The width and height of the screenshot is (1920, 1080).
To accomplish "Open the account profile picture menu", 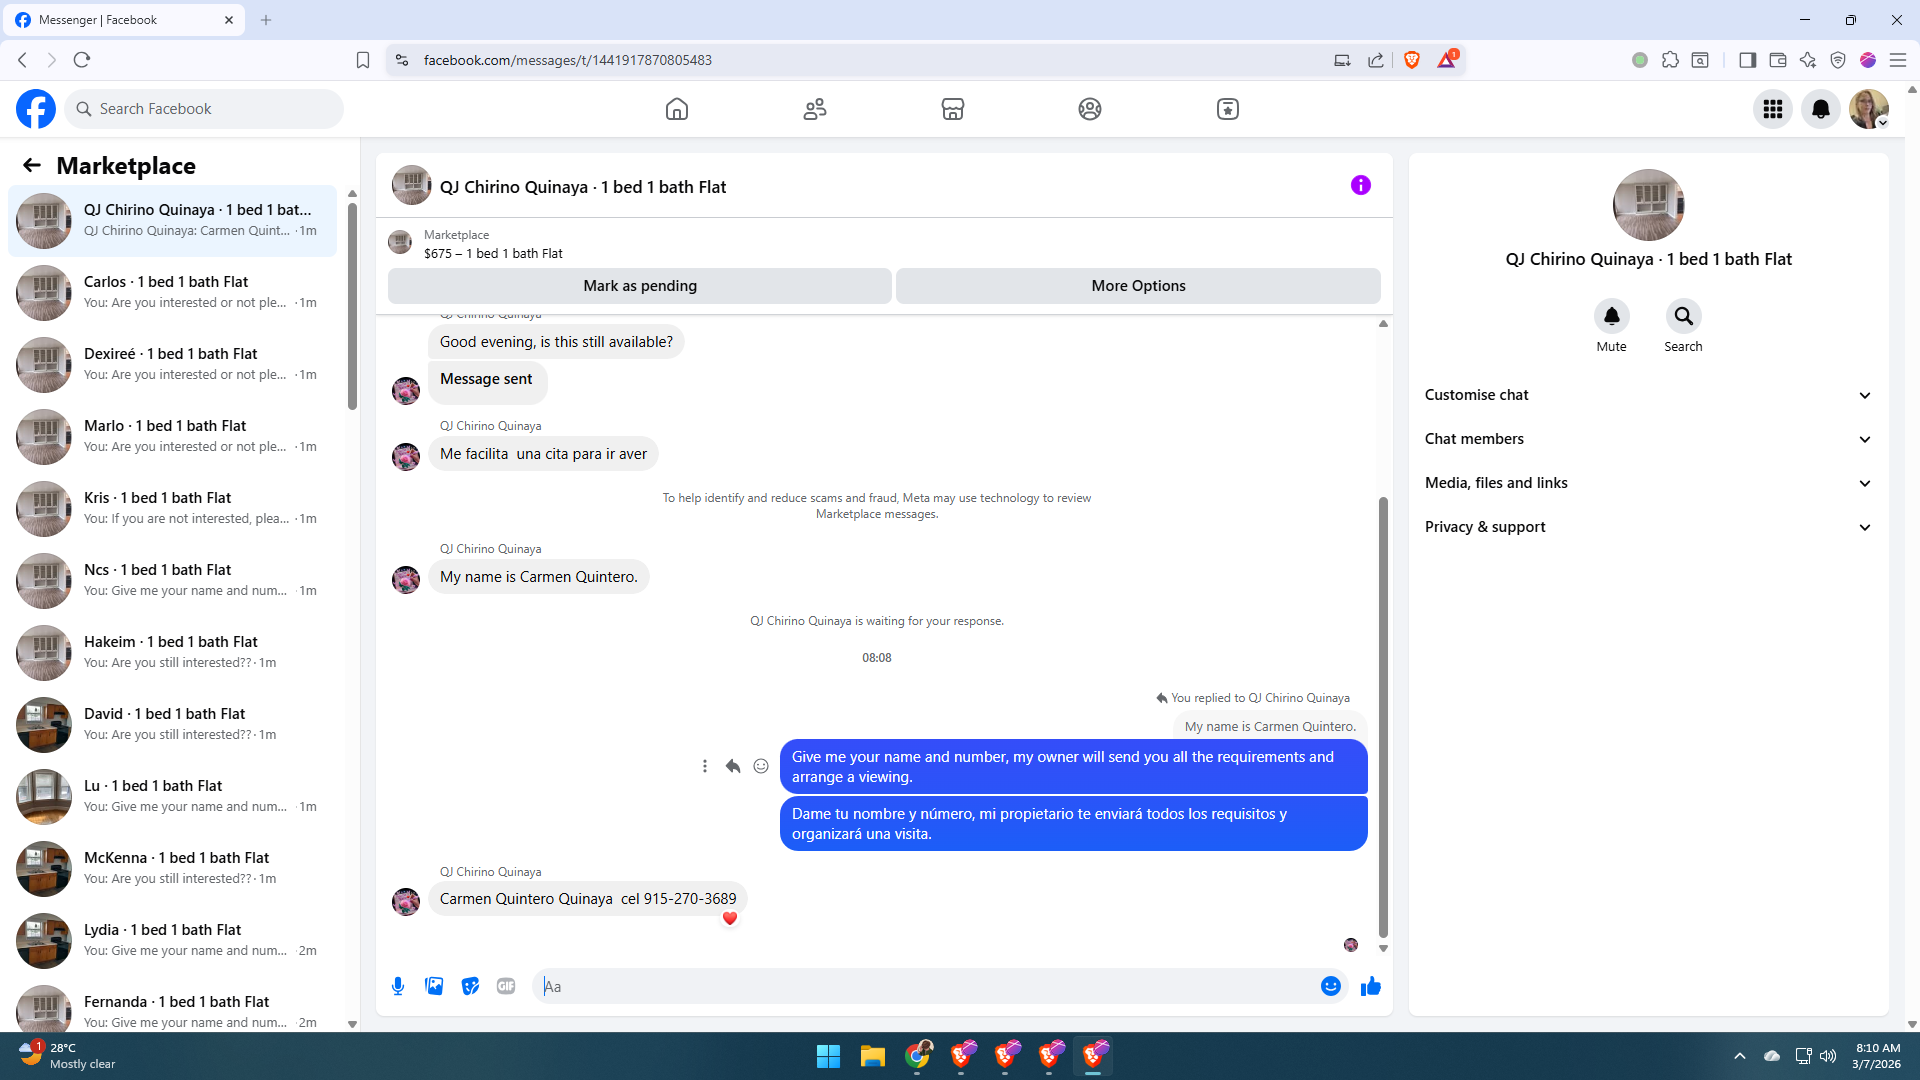I will point(1869,109).
